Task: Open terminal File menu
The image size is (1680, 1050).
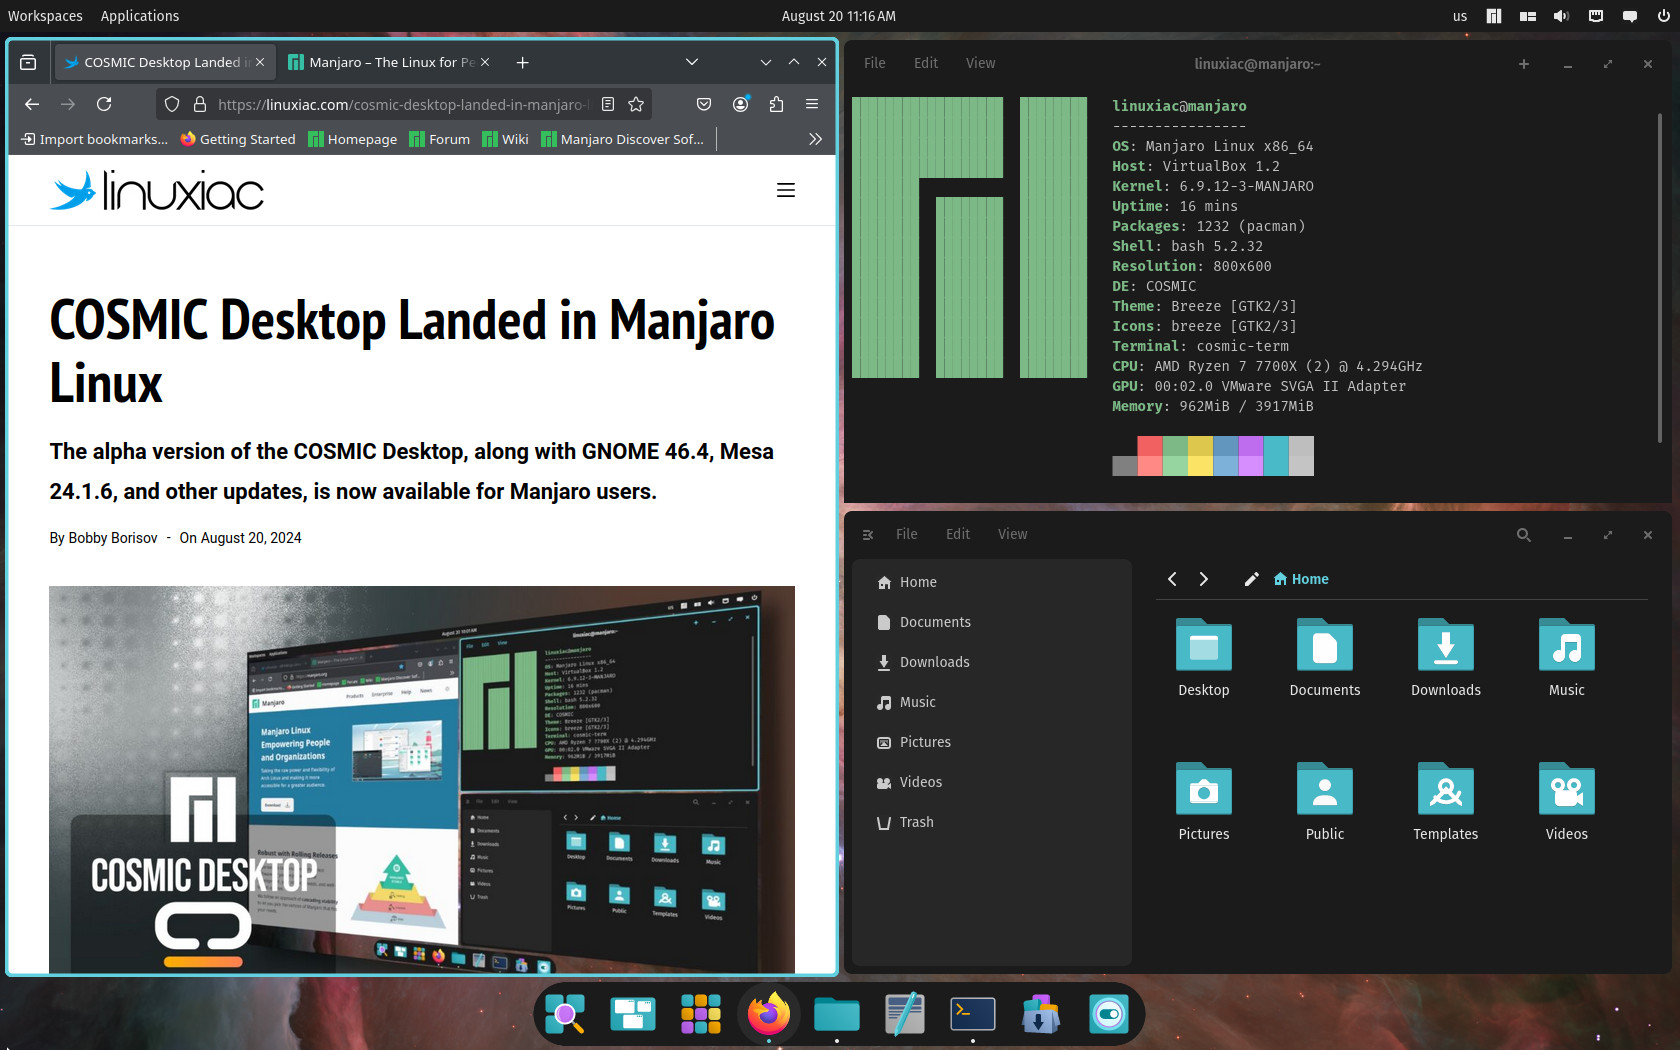Action: pos(875,63)
